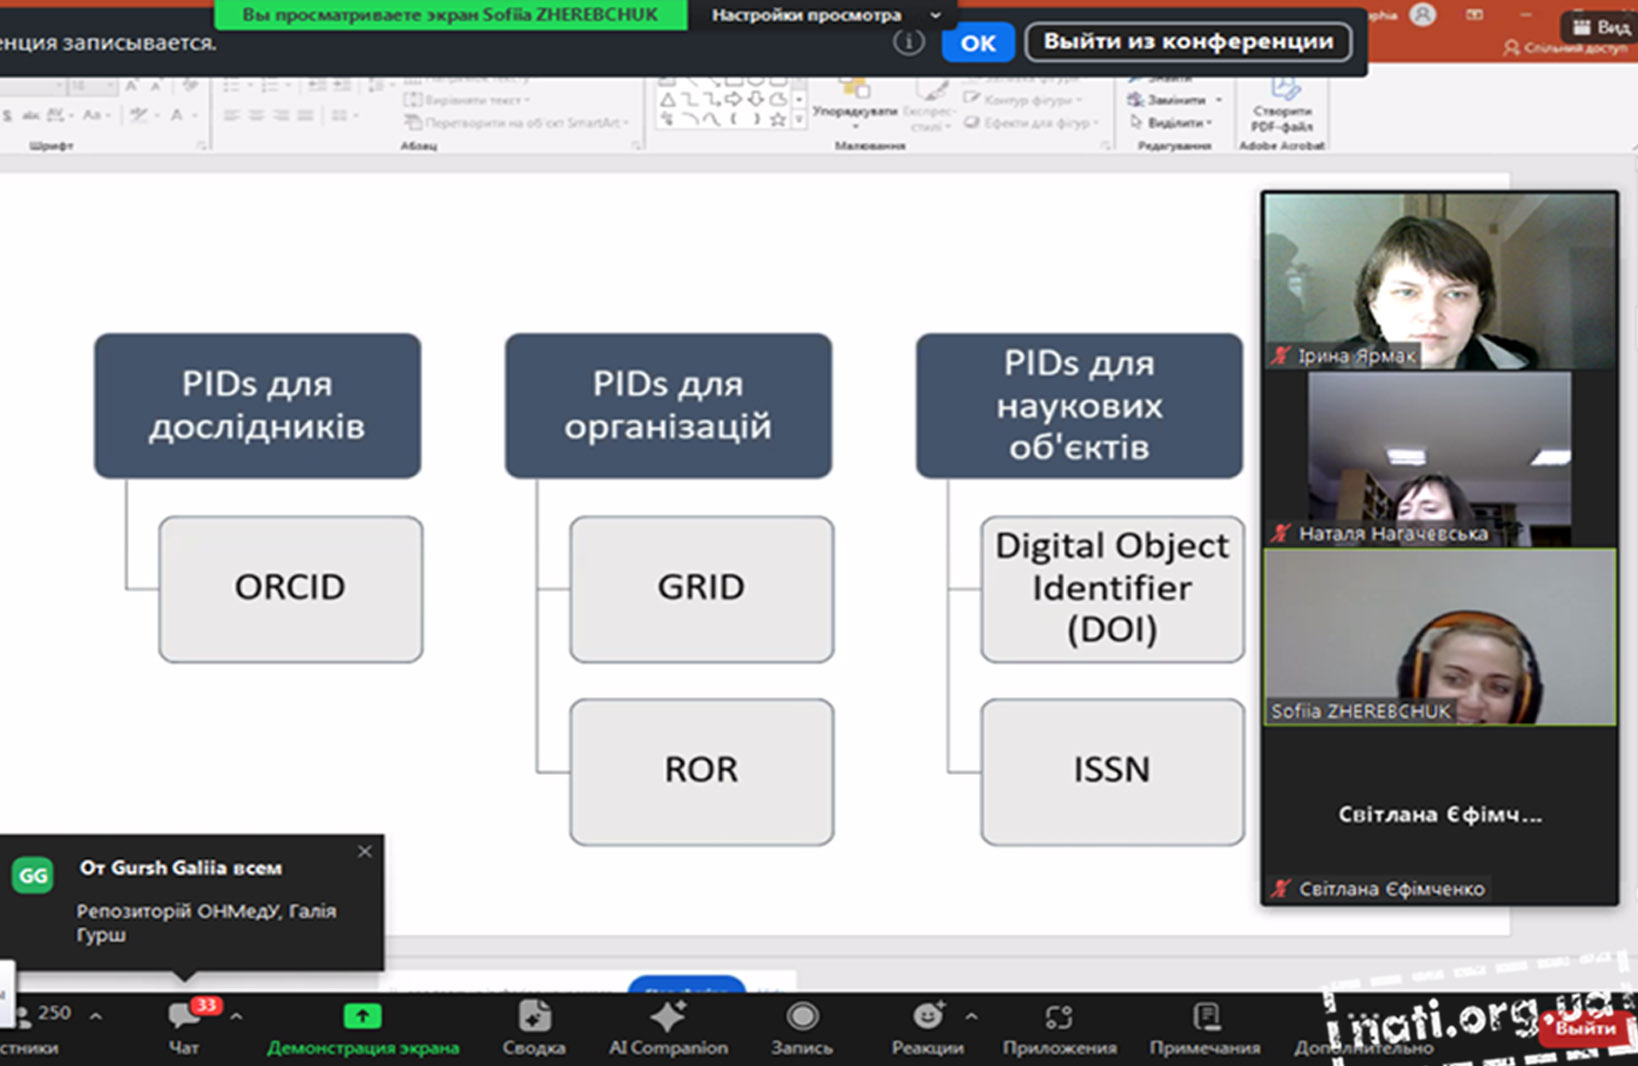Expand the chevron next to participants count
This screenshot has width=1638, height=1066.
96,1017
